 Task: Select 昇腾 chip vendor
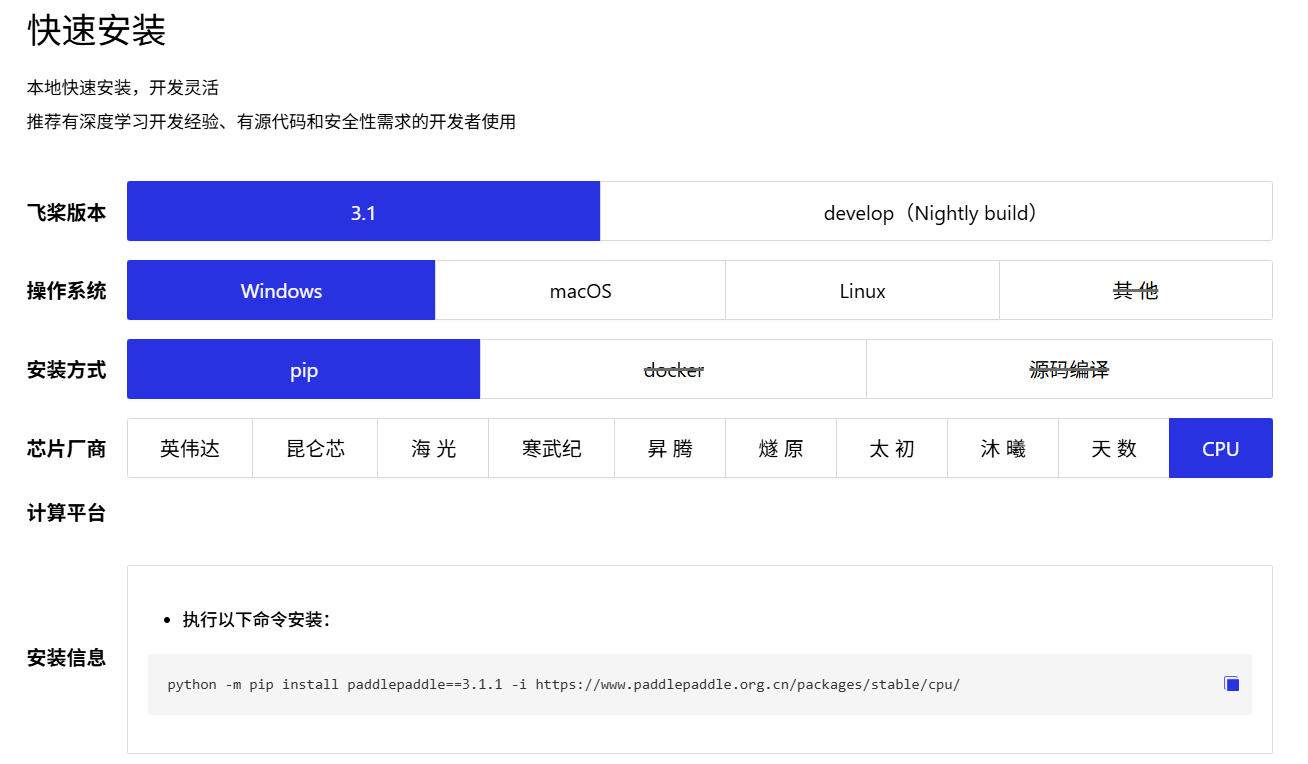pos(670,448)
